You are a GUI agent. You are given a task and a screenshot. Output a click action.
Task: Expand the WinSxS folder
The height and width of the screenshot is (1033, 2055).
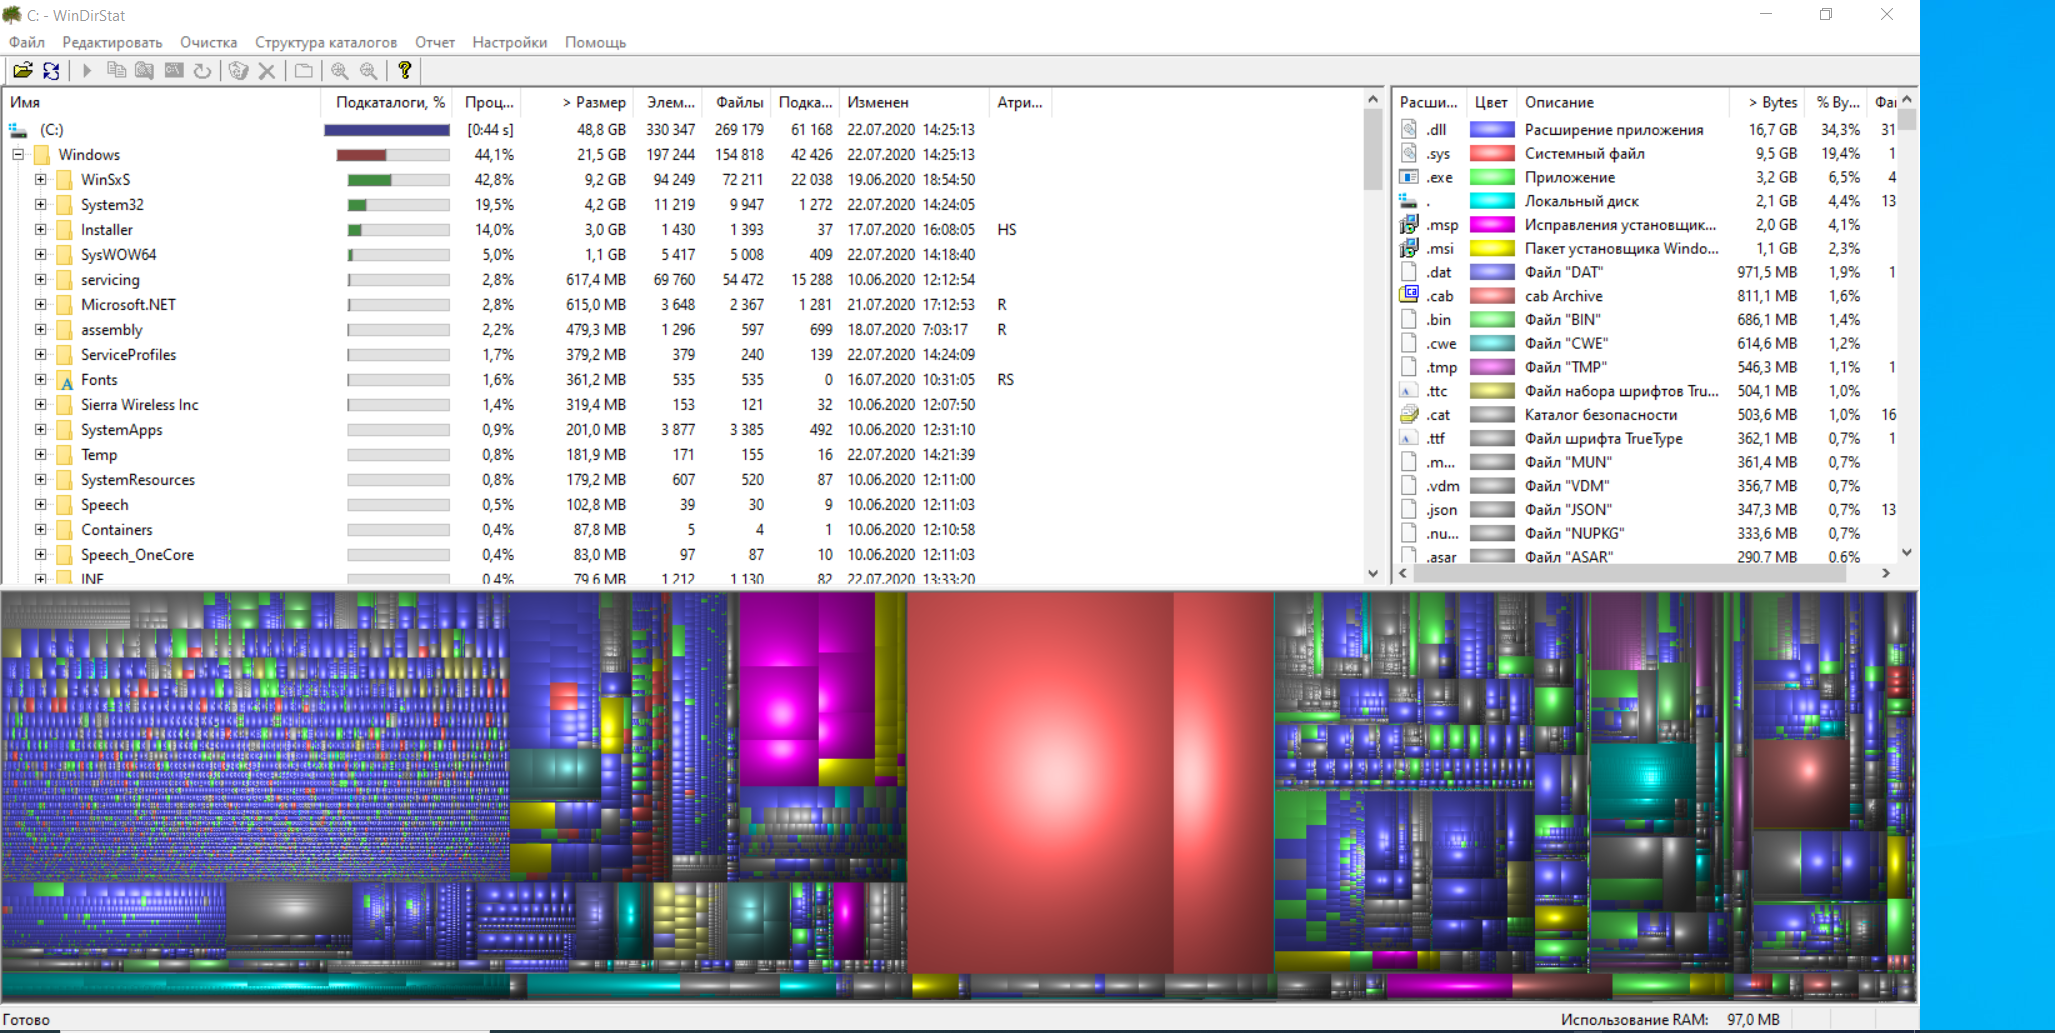pyautogui.click(x=40, y=179)
